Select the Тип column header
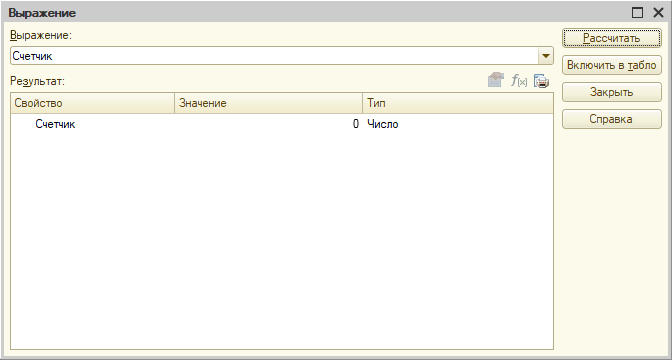The height and width of the screenshot is (360, 672). pos(458,103)
